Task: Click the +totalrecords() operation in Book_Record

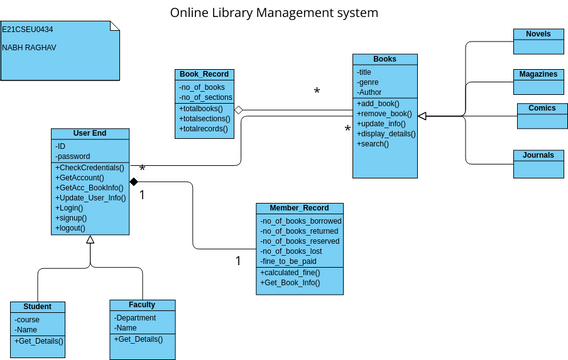Action: [203, 129]
